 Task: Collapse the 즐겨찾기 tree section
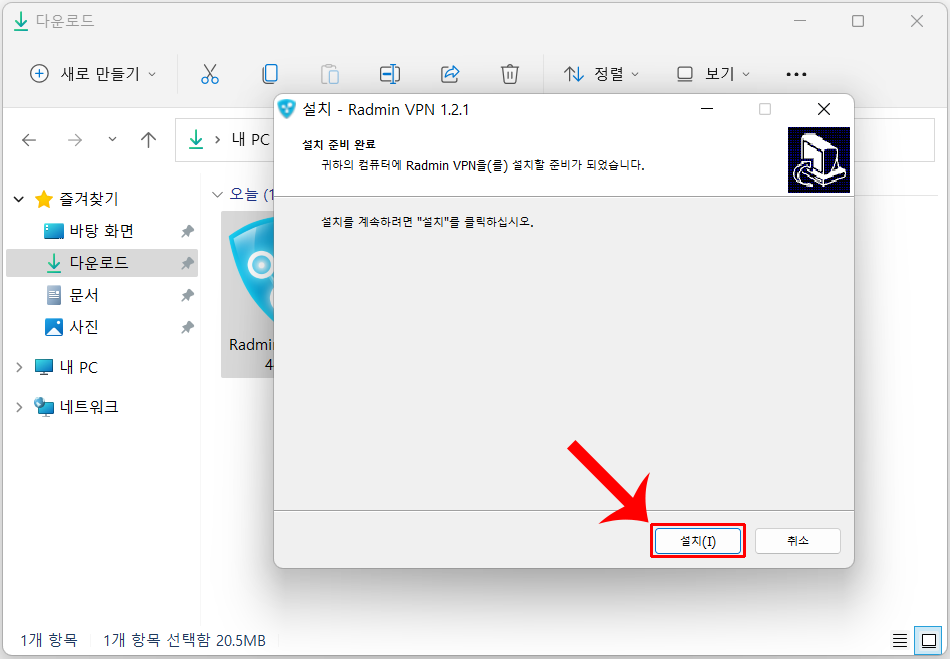19,199
